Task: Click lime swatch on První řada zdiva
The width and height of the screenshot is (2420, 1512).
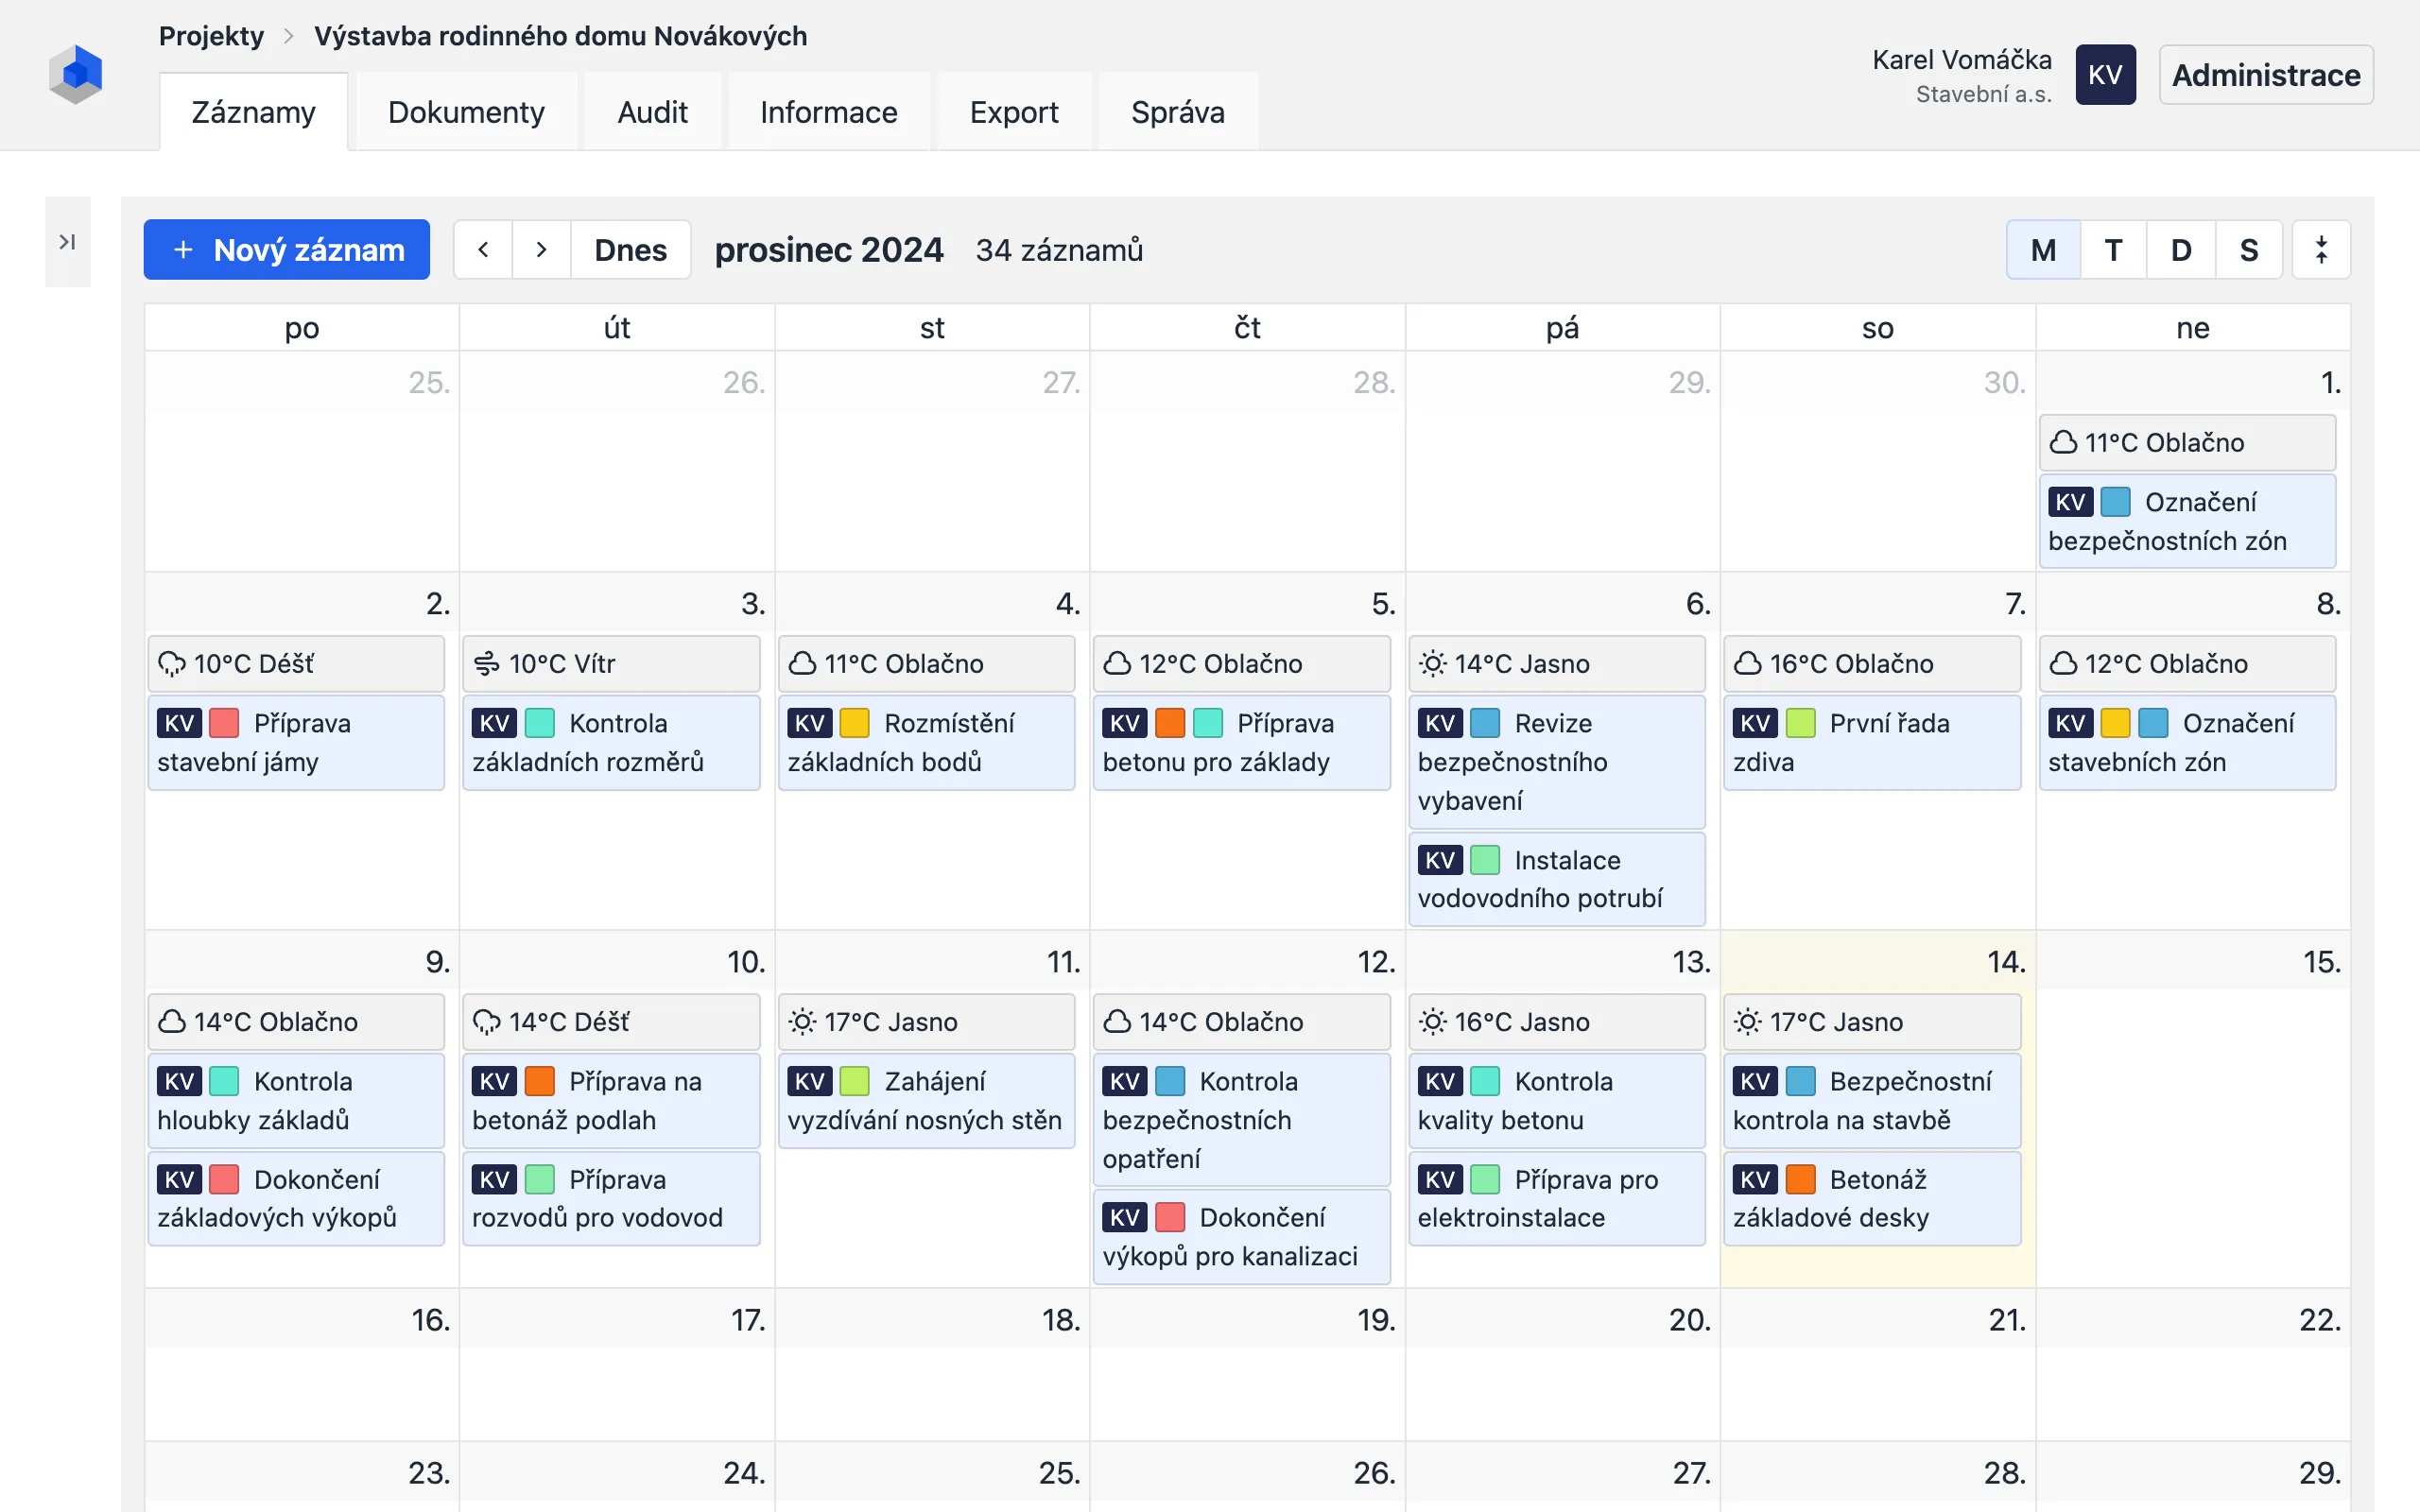Action: pos(1800,723)
